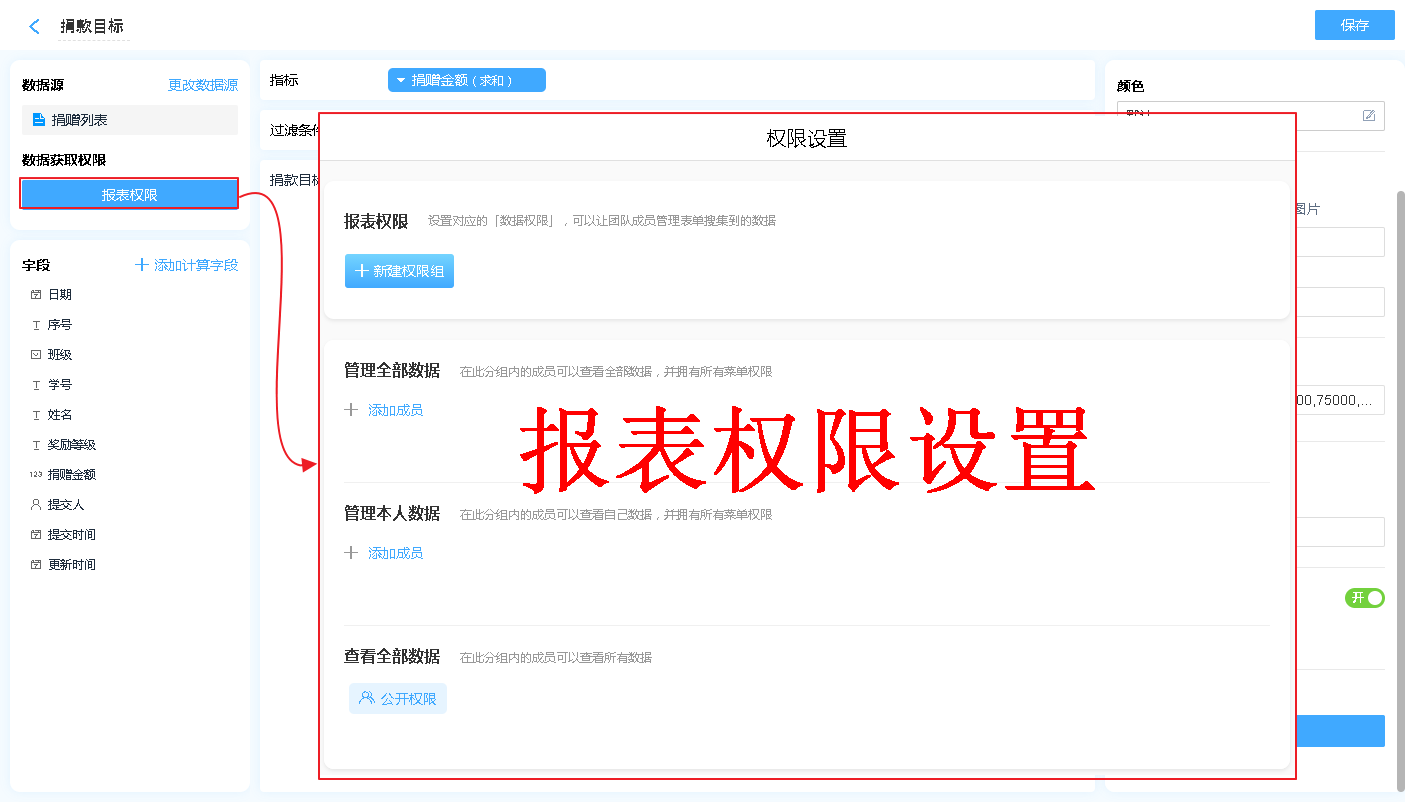The height and width of the screenshot is (802, 1405).
Task: Click the right panel vertical scrollbar
Action: [1400, 480]
